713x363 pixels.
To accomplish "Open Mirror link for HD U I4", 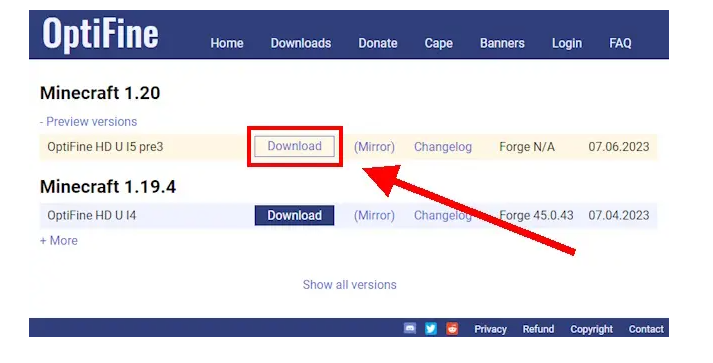I will pos(374,215).
